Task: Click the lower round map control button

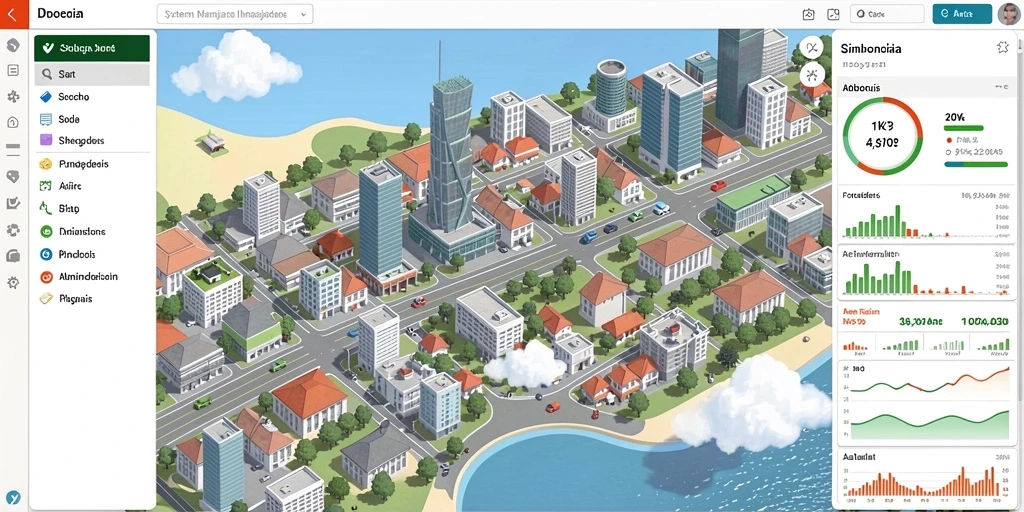Action: (812, 74)
